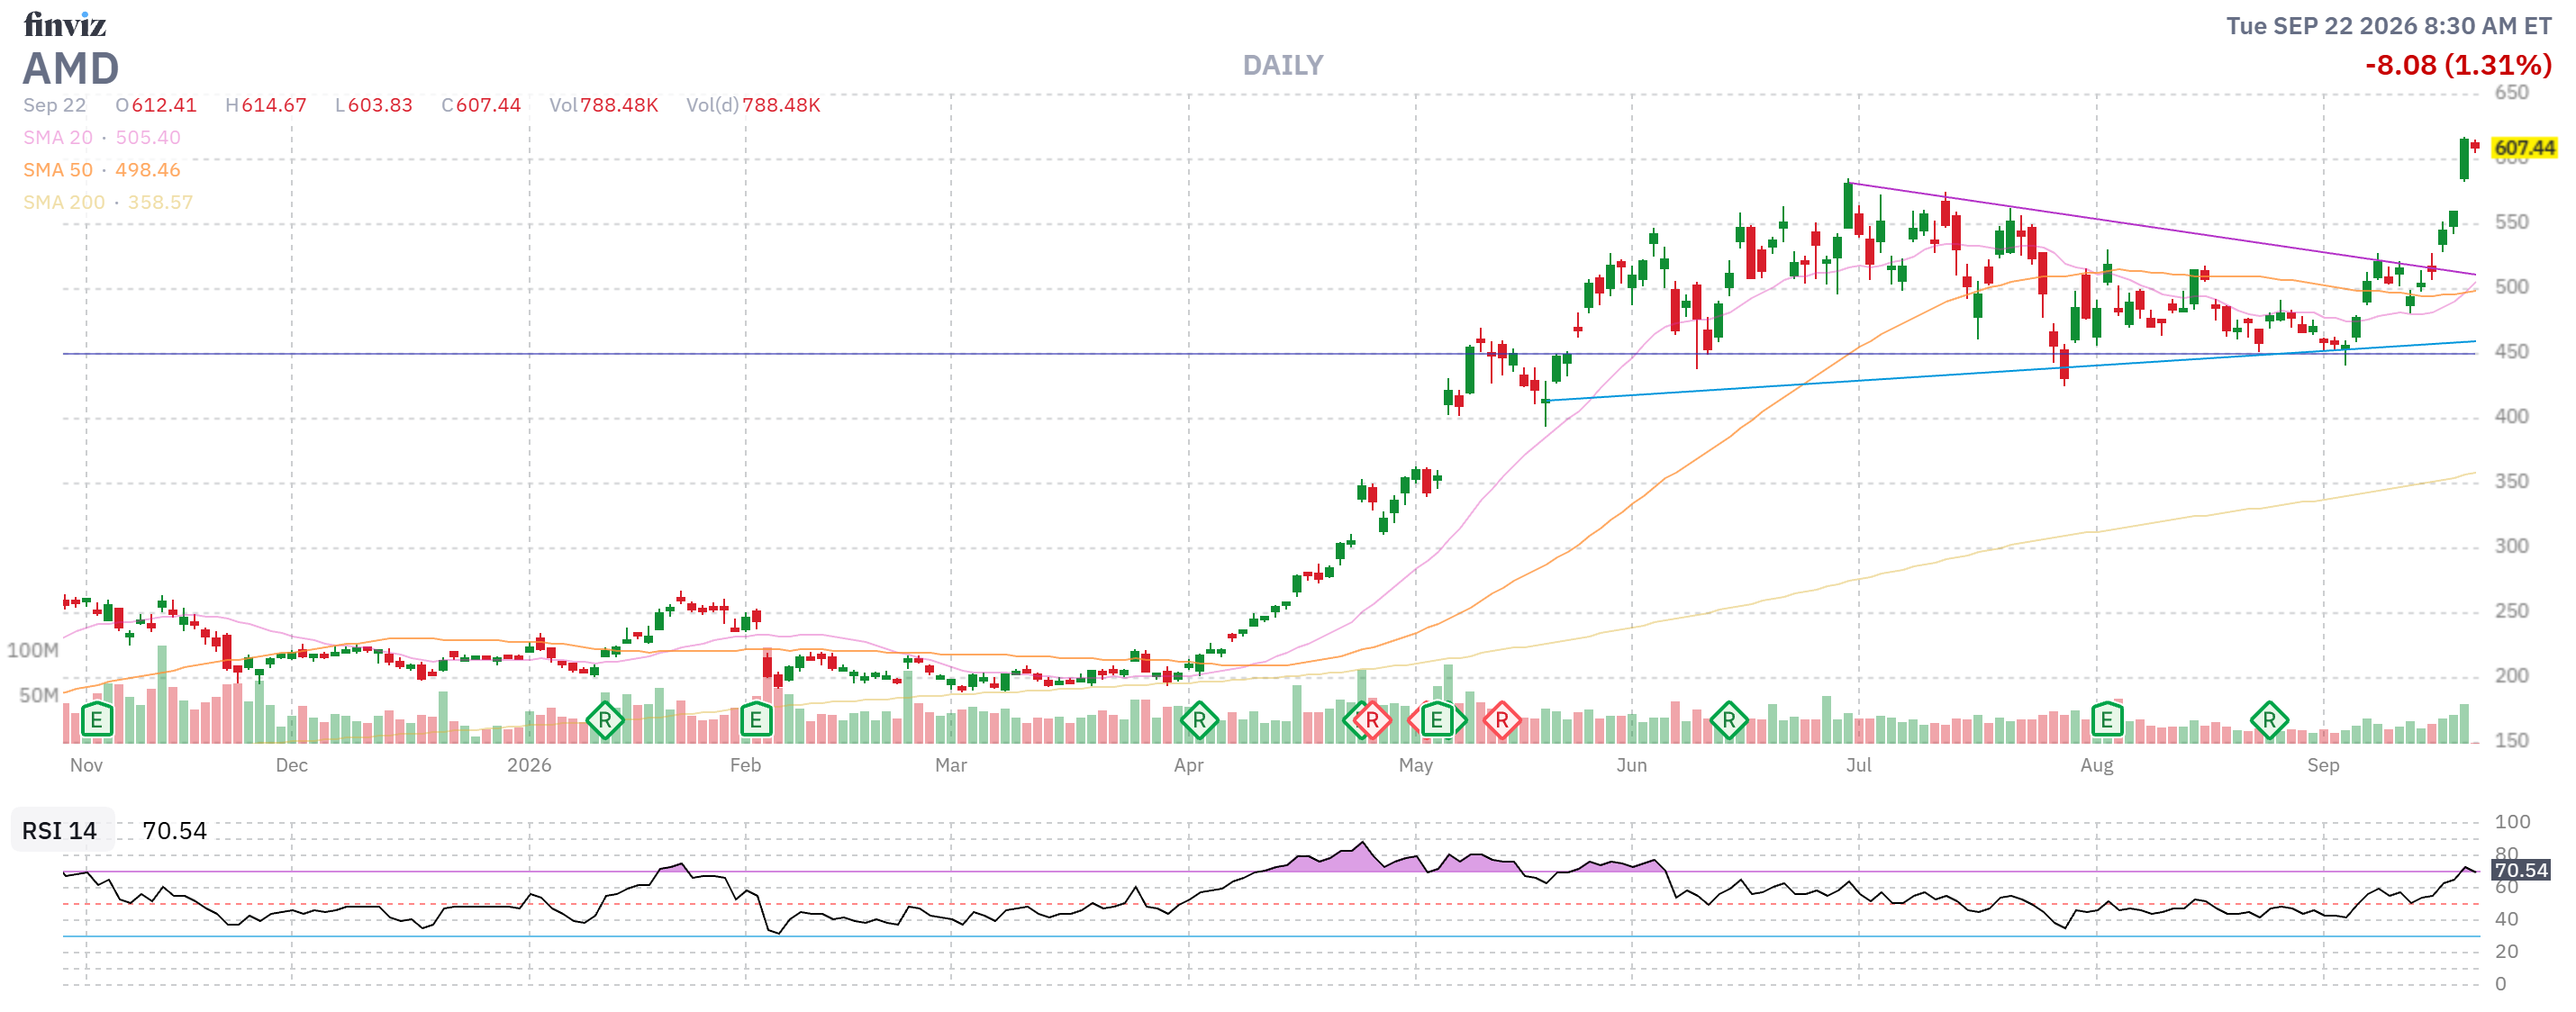Click the SMA 50 value 498.46

[x=148, y=170]
